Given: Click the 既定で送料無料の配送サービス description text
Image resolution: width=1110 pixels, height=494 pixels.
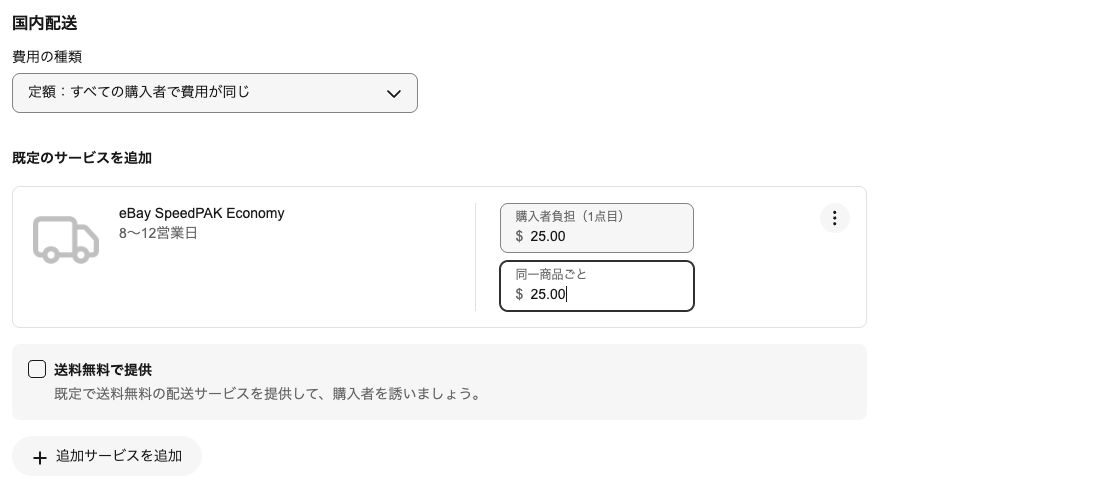Looking at the screenshot, I should click(268, 394).
